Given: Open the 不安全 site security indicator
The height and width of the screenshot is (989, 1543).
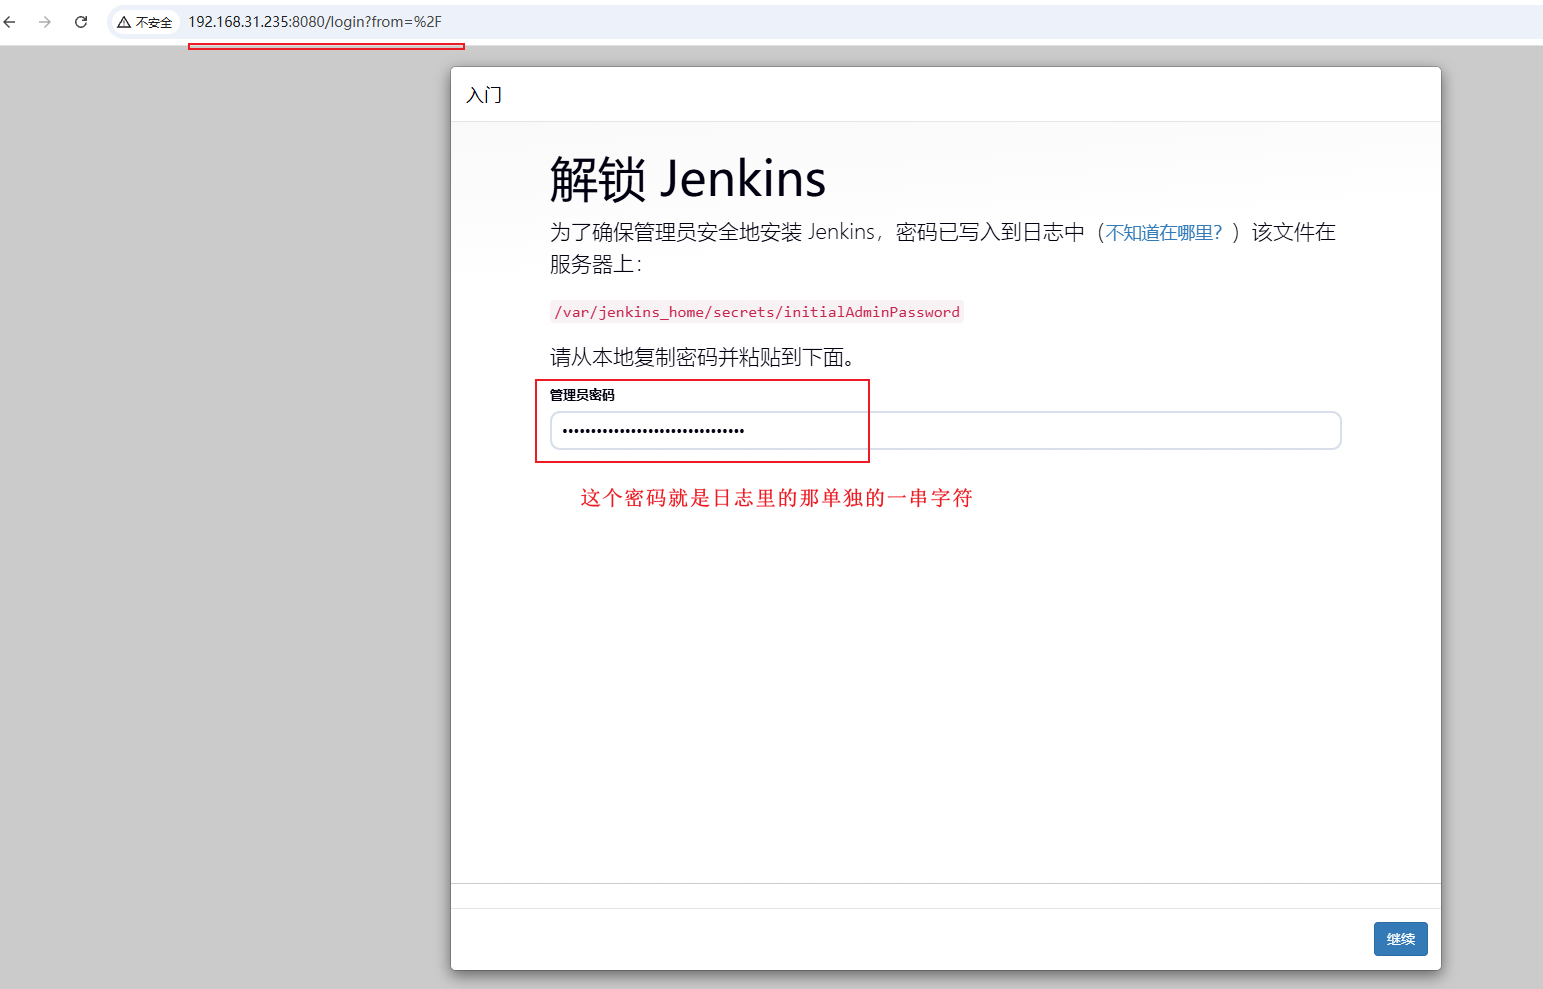Looking at the screenshot, I should [145, 22].
